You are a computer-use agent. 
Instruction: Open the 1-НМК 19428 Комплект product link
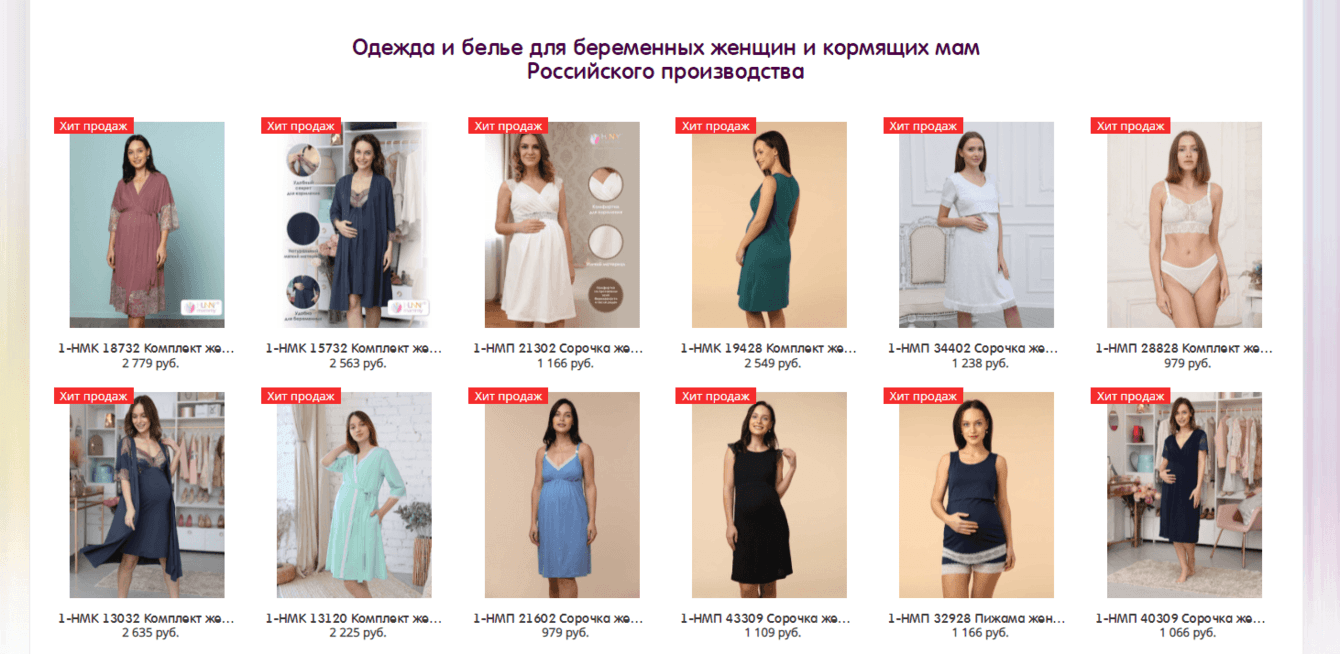click(768, 349)
